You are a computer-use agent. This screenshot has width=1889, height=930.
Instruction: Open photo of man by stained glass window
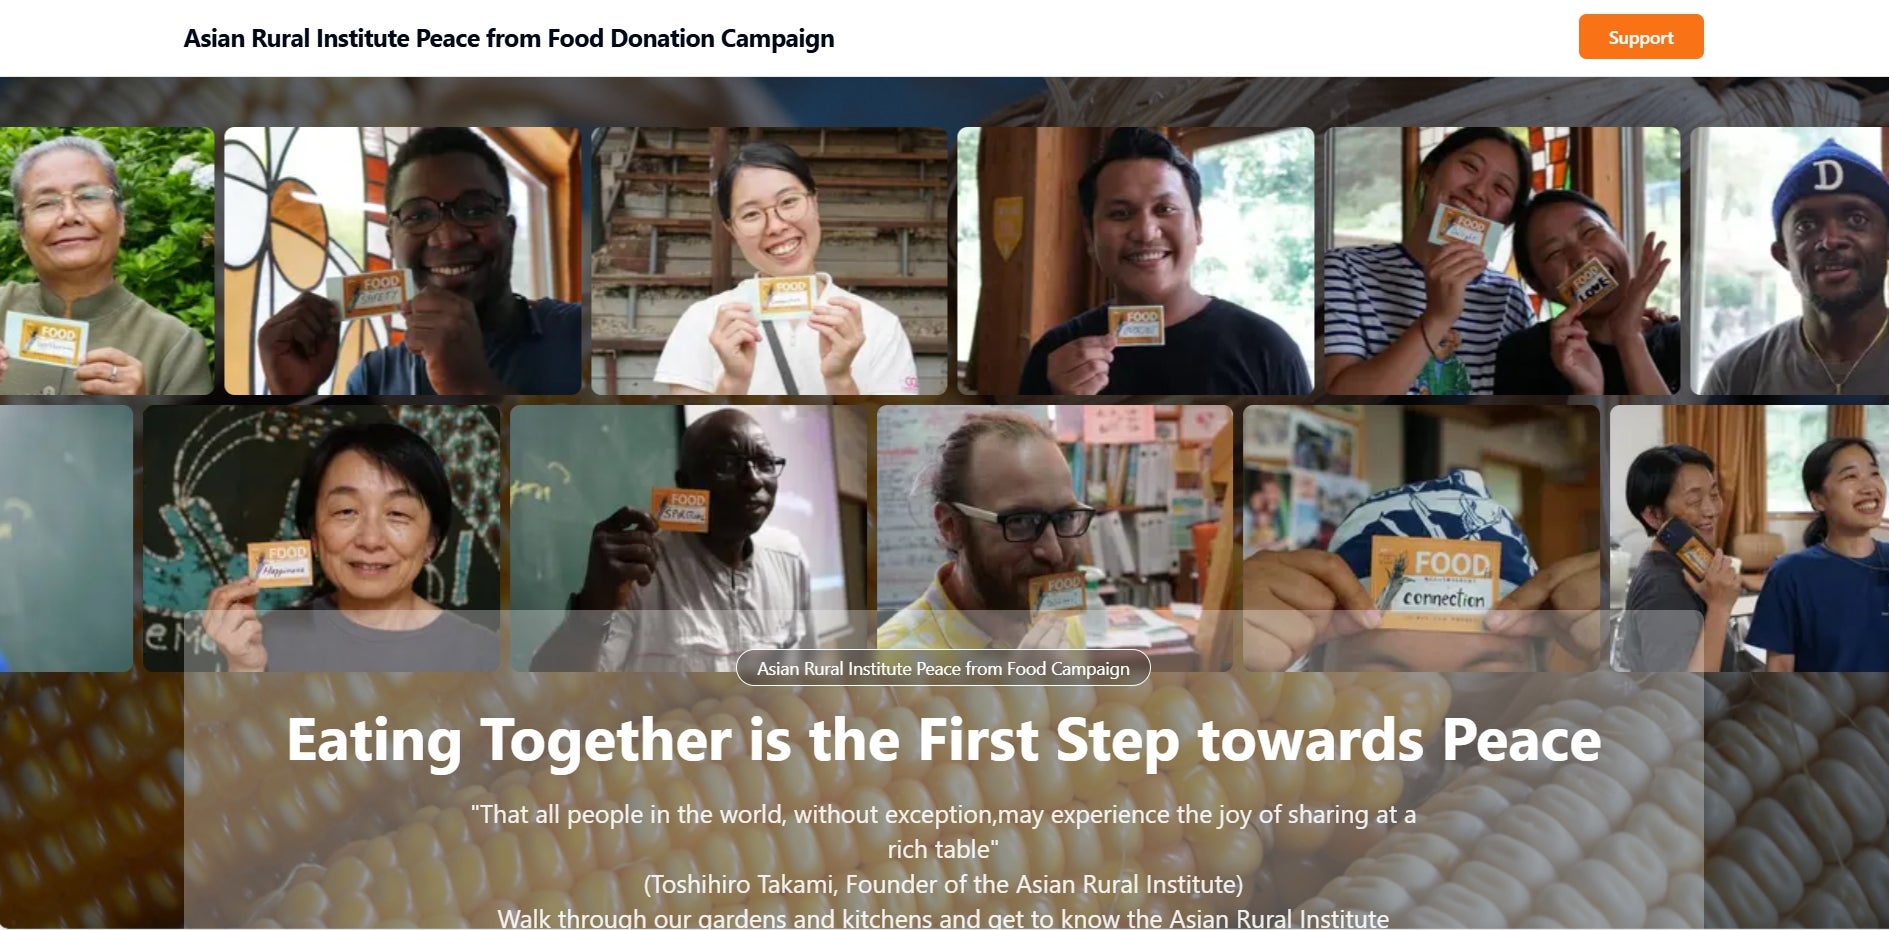pos(402,261)
